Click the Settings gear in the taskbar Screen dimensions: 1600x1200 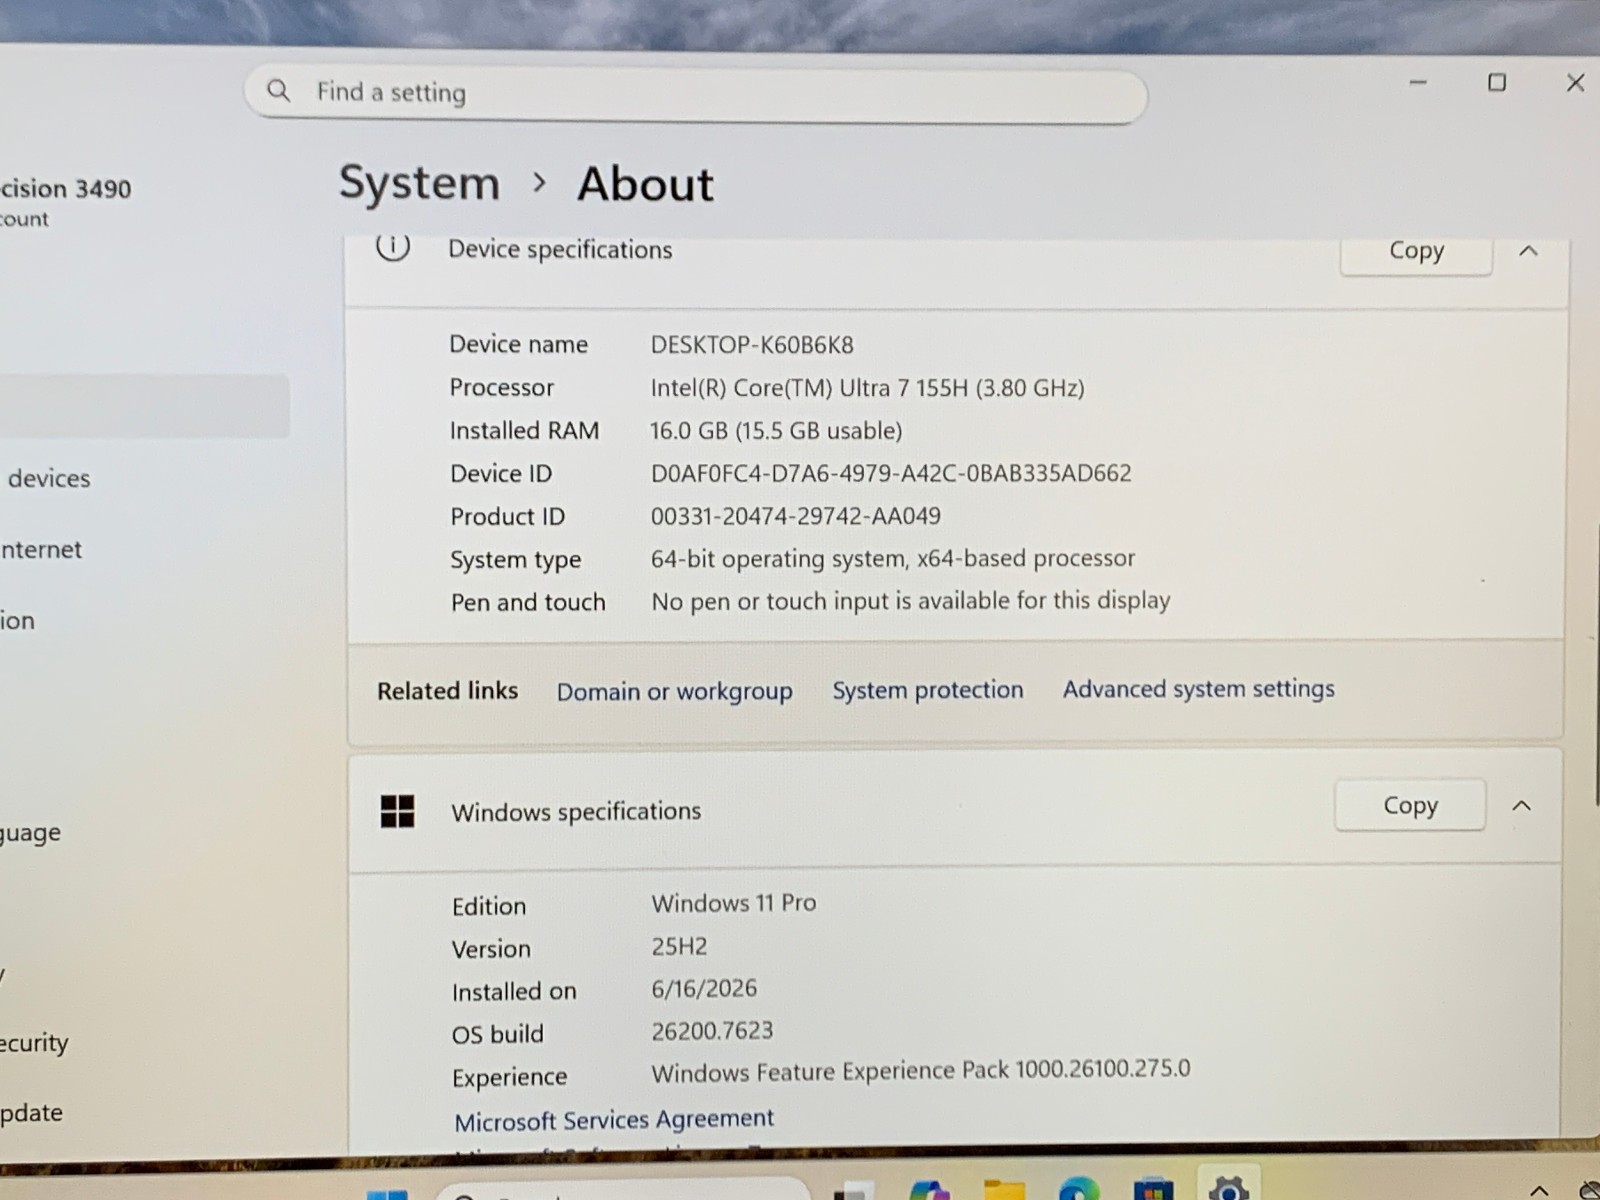[1228, 1189]
